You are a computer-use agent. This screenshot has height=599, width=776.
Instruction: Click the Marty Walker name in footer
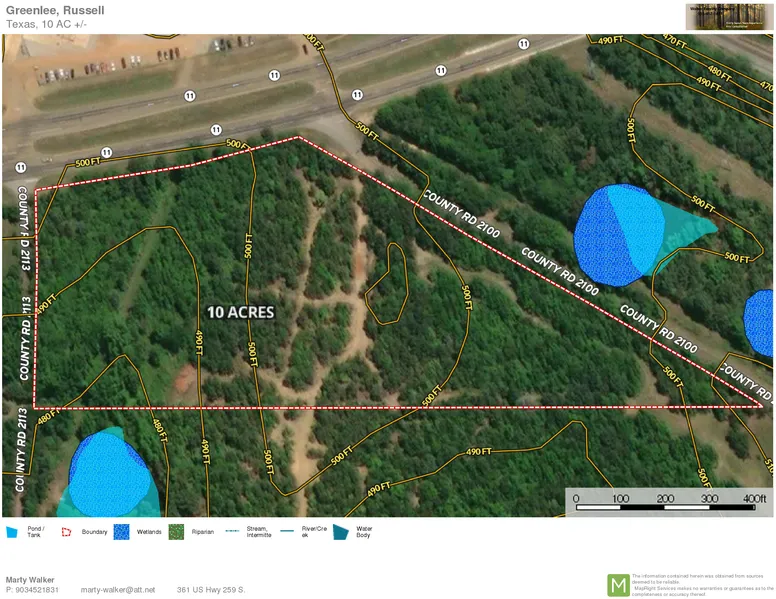click(30, 579)
